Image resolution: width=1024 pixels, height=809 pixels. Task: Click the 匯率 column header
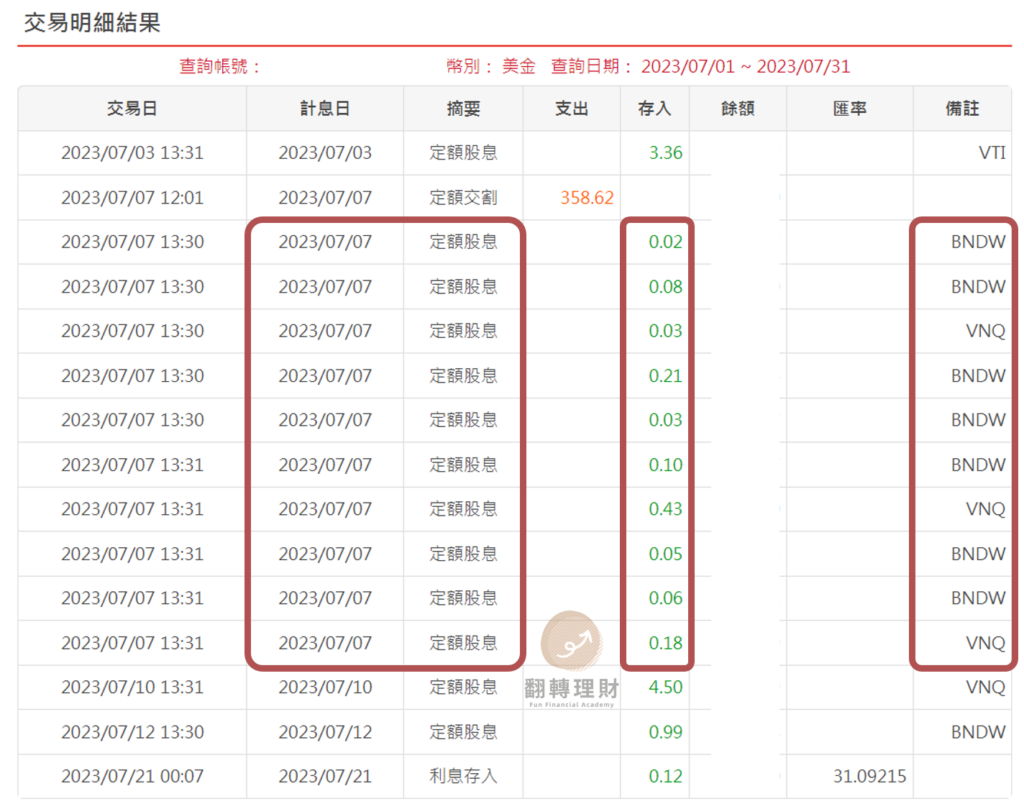tap(850, 108)
